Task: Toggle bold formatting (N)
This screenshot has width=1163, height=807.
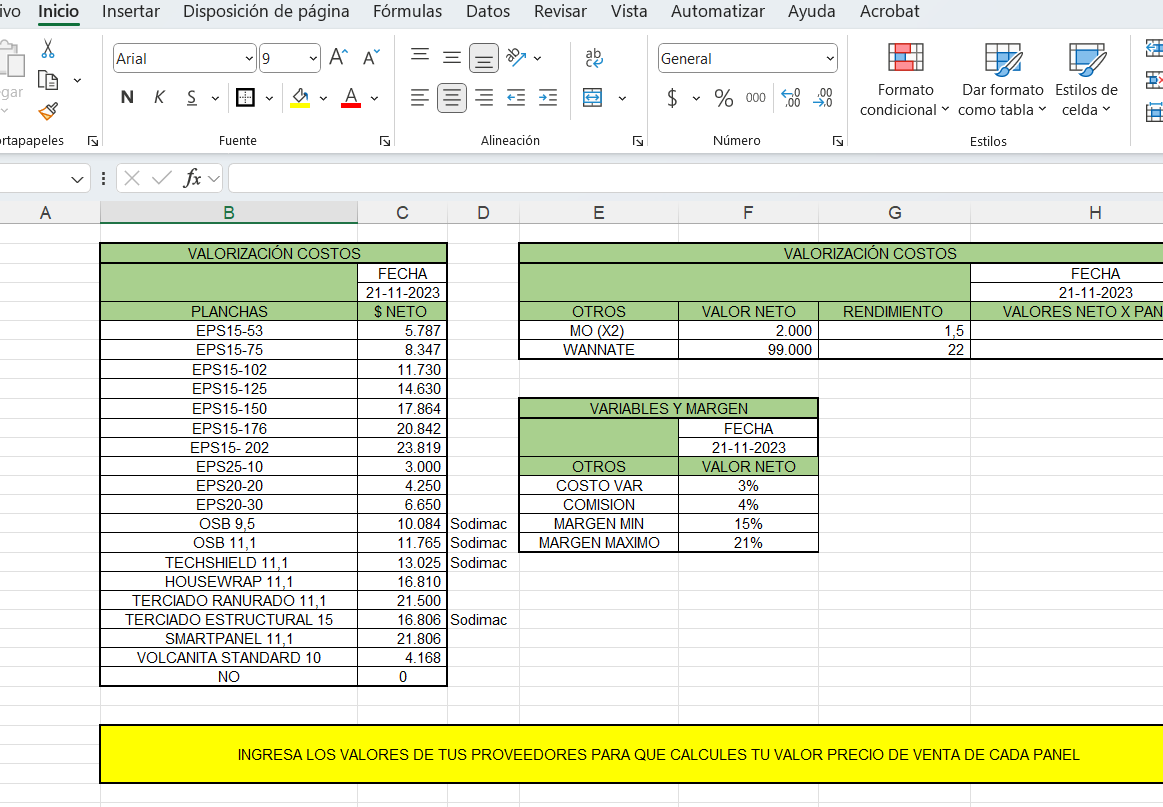Action: point(127,97)
